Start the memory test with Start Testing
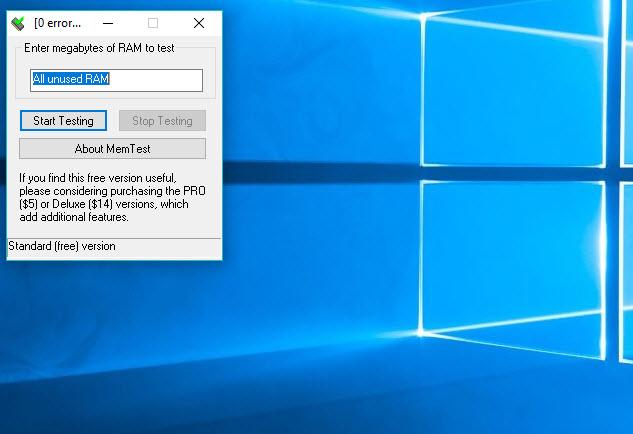 [x=63, y=121]
